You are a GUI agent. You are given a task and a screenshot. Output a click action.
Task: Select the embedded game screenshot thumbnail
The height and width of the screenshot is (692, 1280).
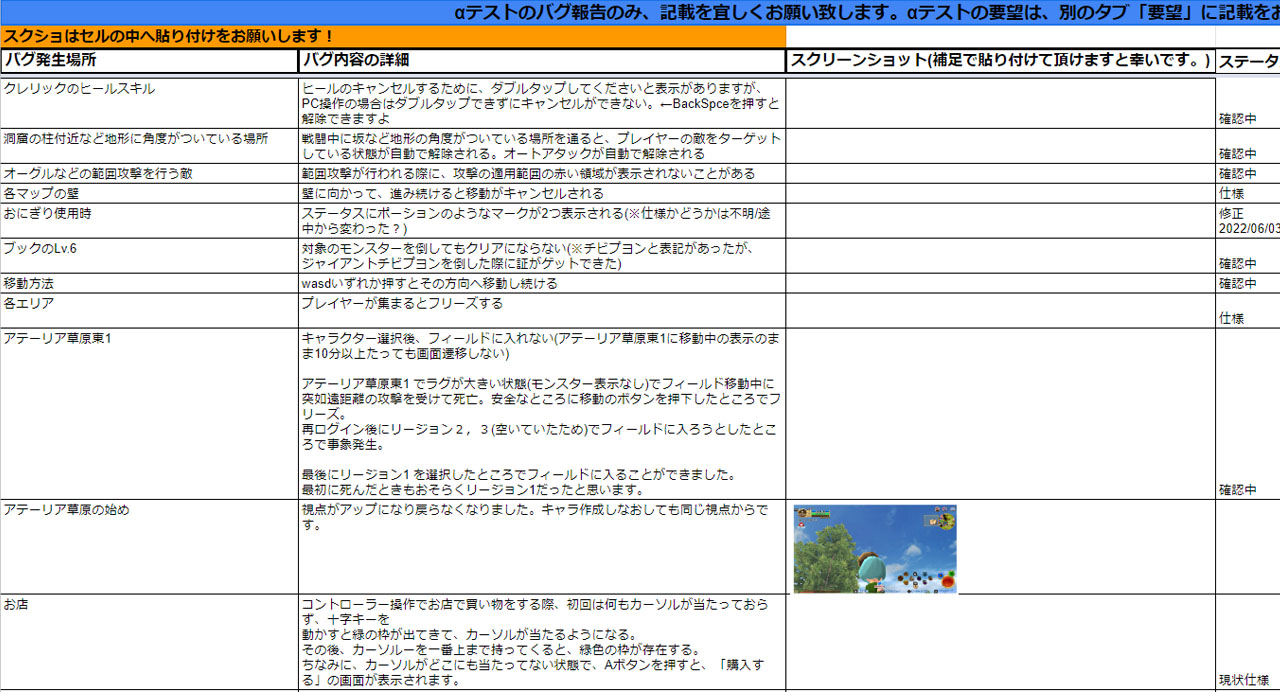coord(874,548)
